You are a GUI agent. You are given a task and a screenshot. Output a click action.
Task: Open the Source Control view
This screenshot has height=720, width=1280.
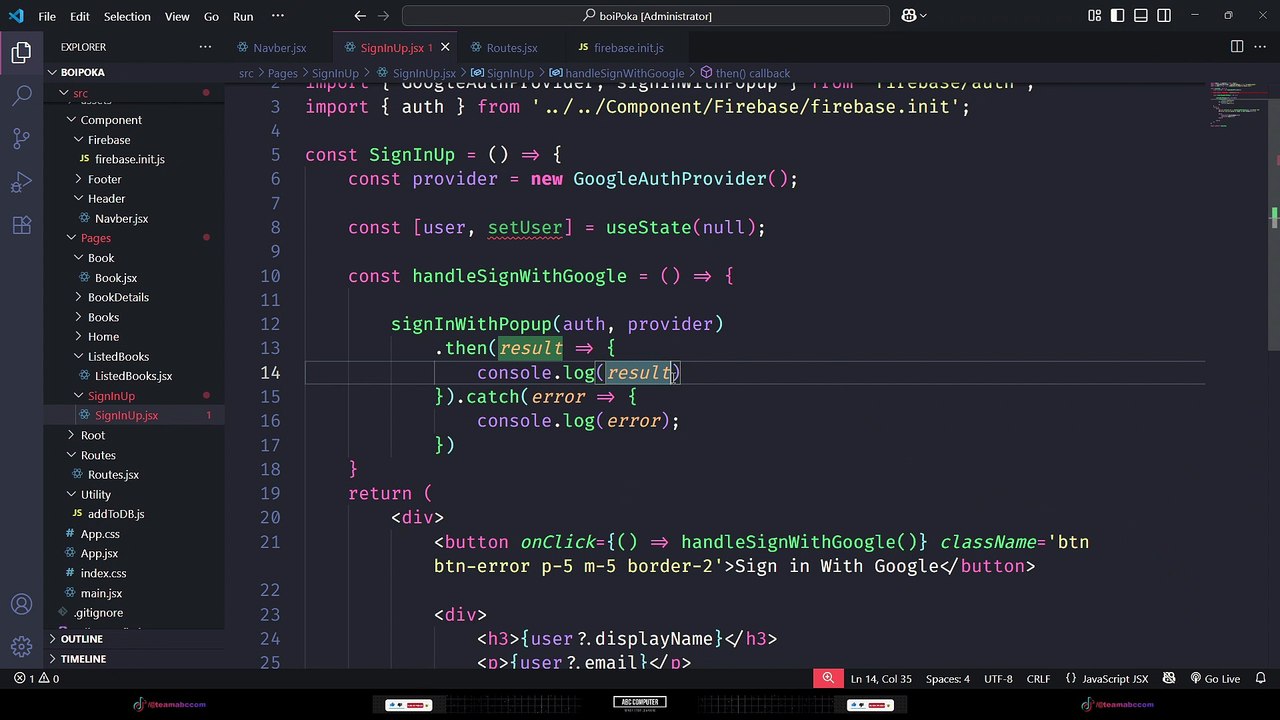[22, 139]
